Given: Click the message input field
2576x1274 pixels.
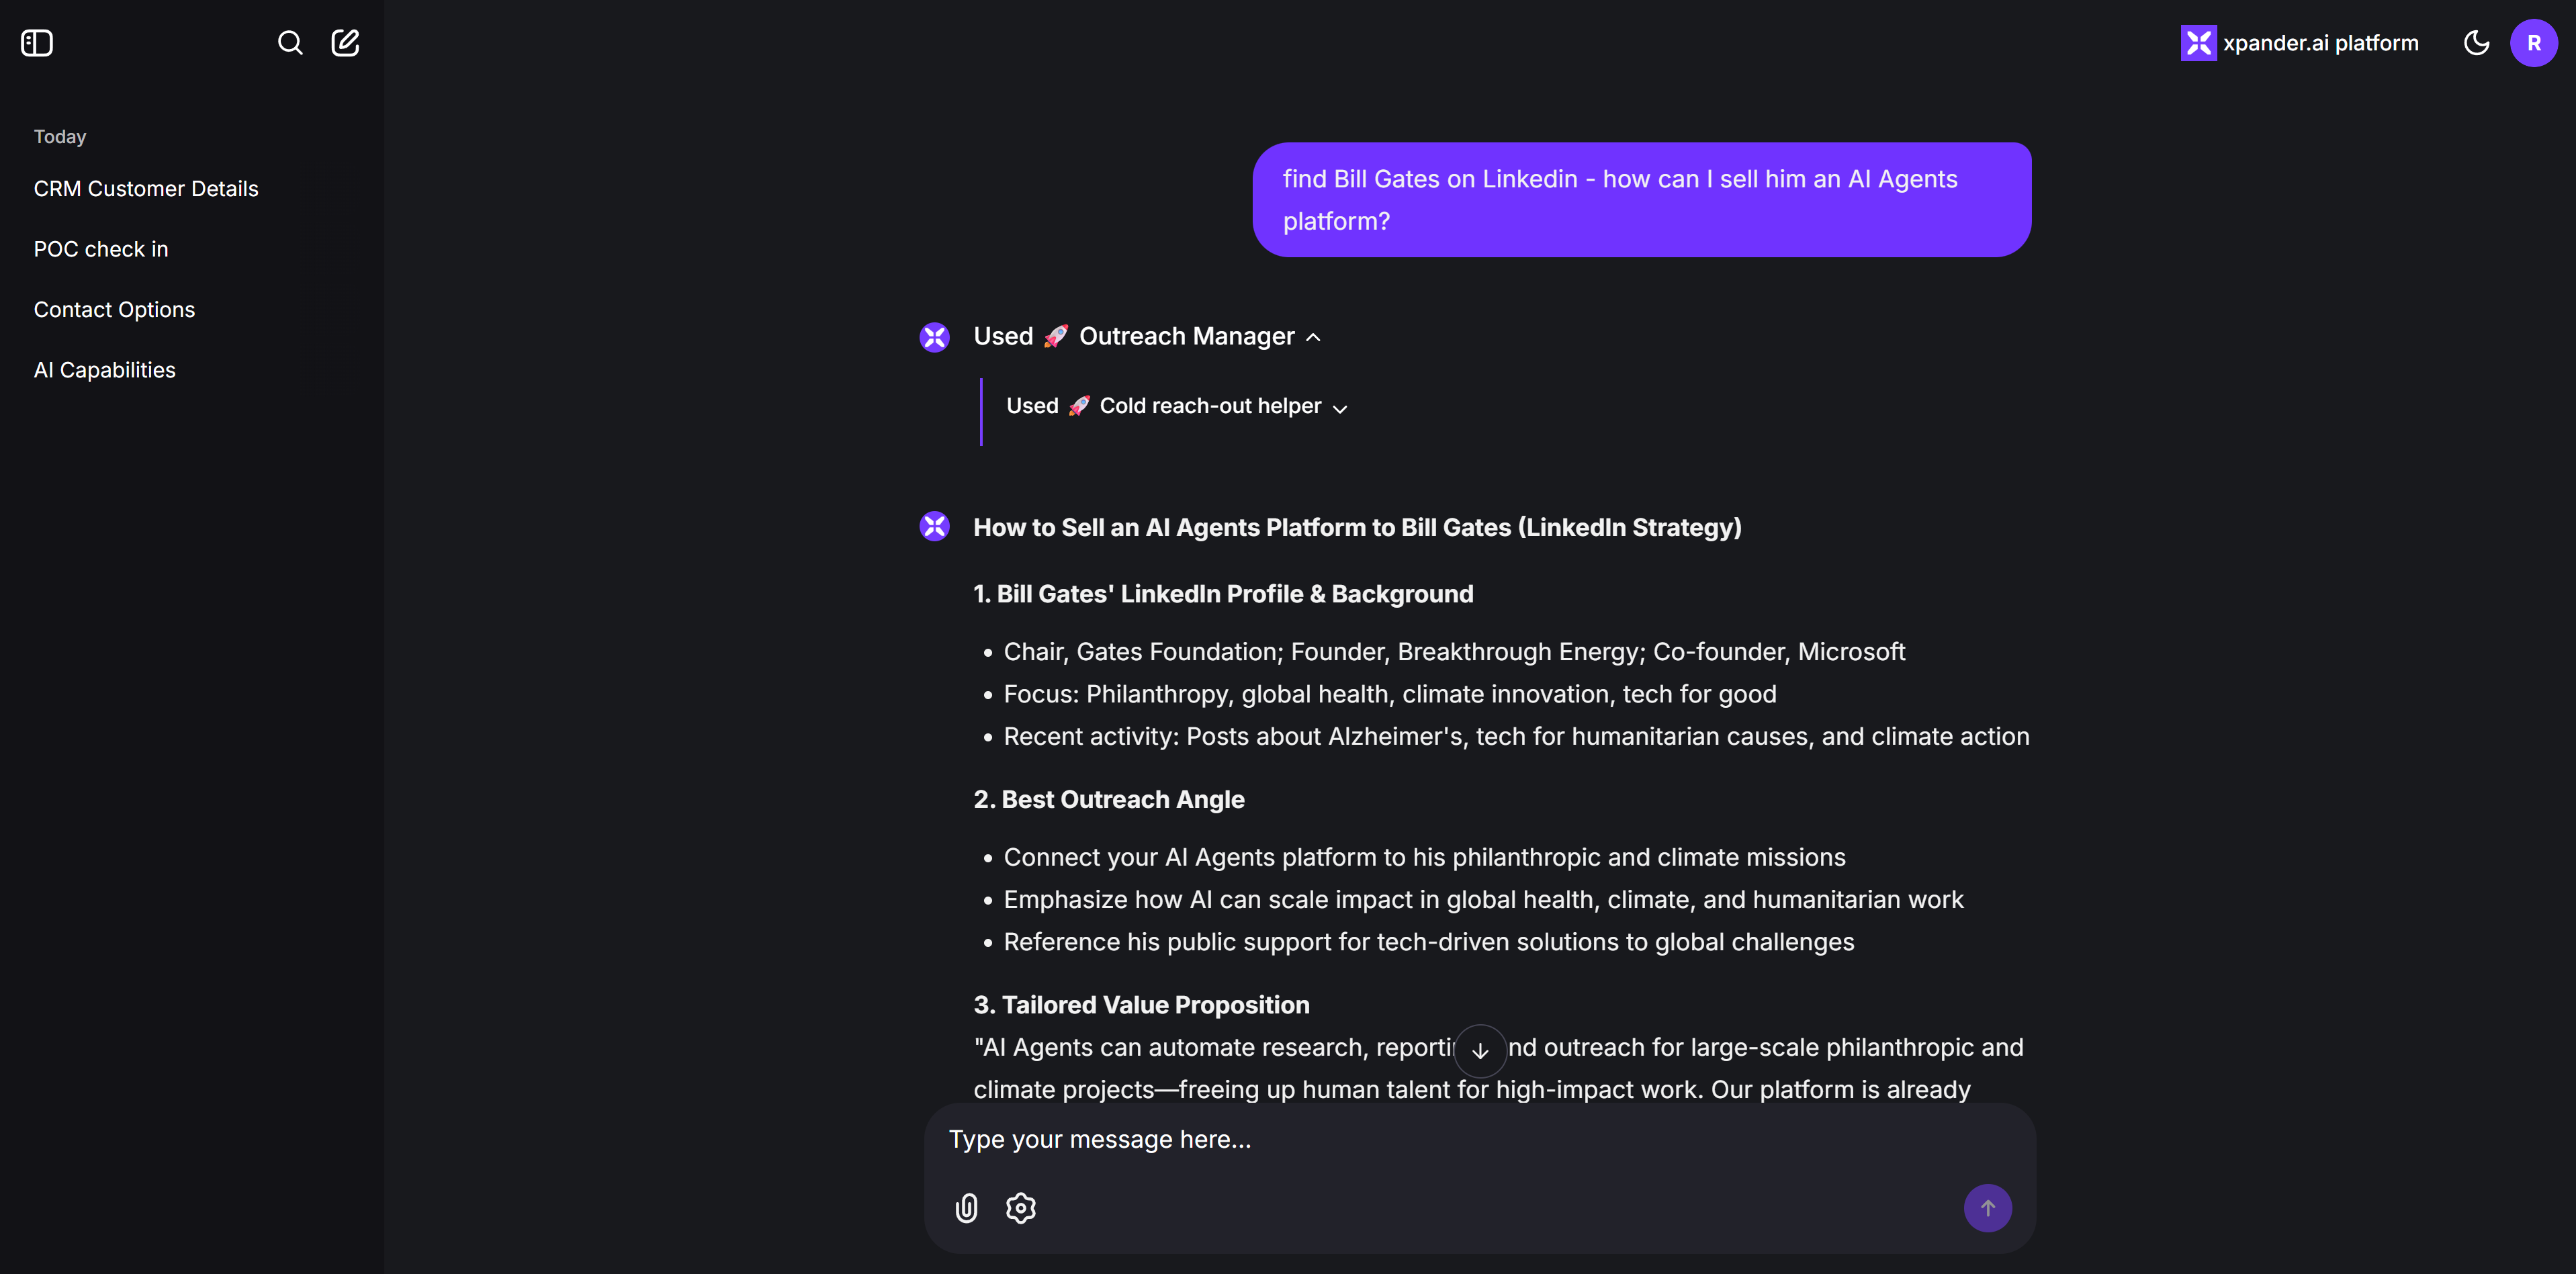Looking at the screenshot, I should pyautogui.click(x=1479, y=1140).
